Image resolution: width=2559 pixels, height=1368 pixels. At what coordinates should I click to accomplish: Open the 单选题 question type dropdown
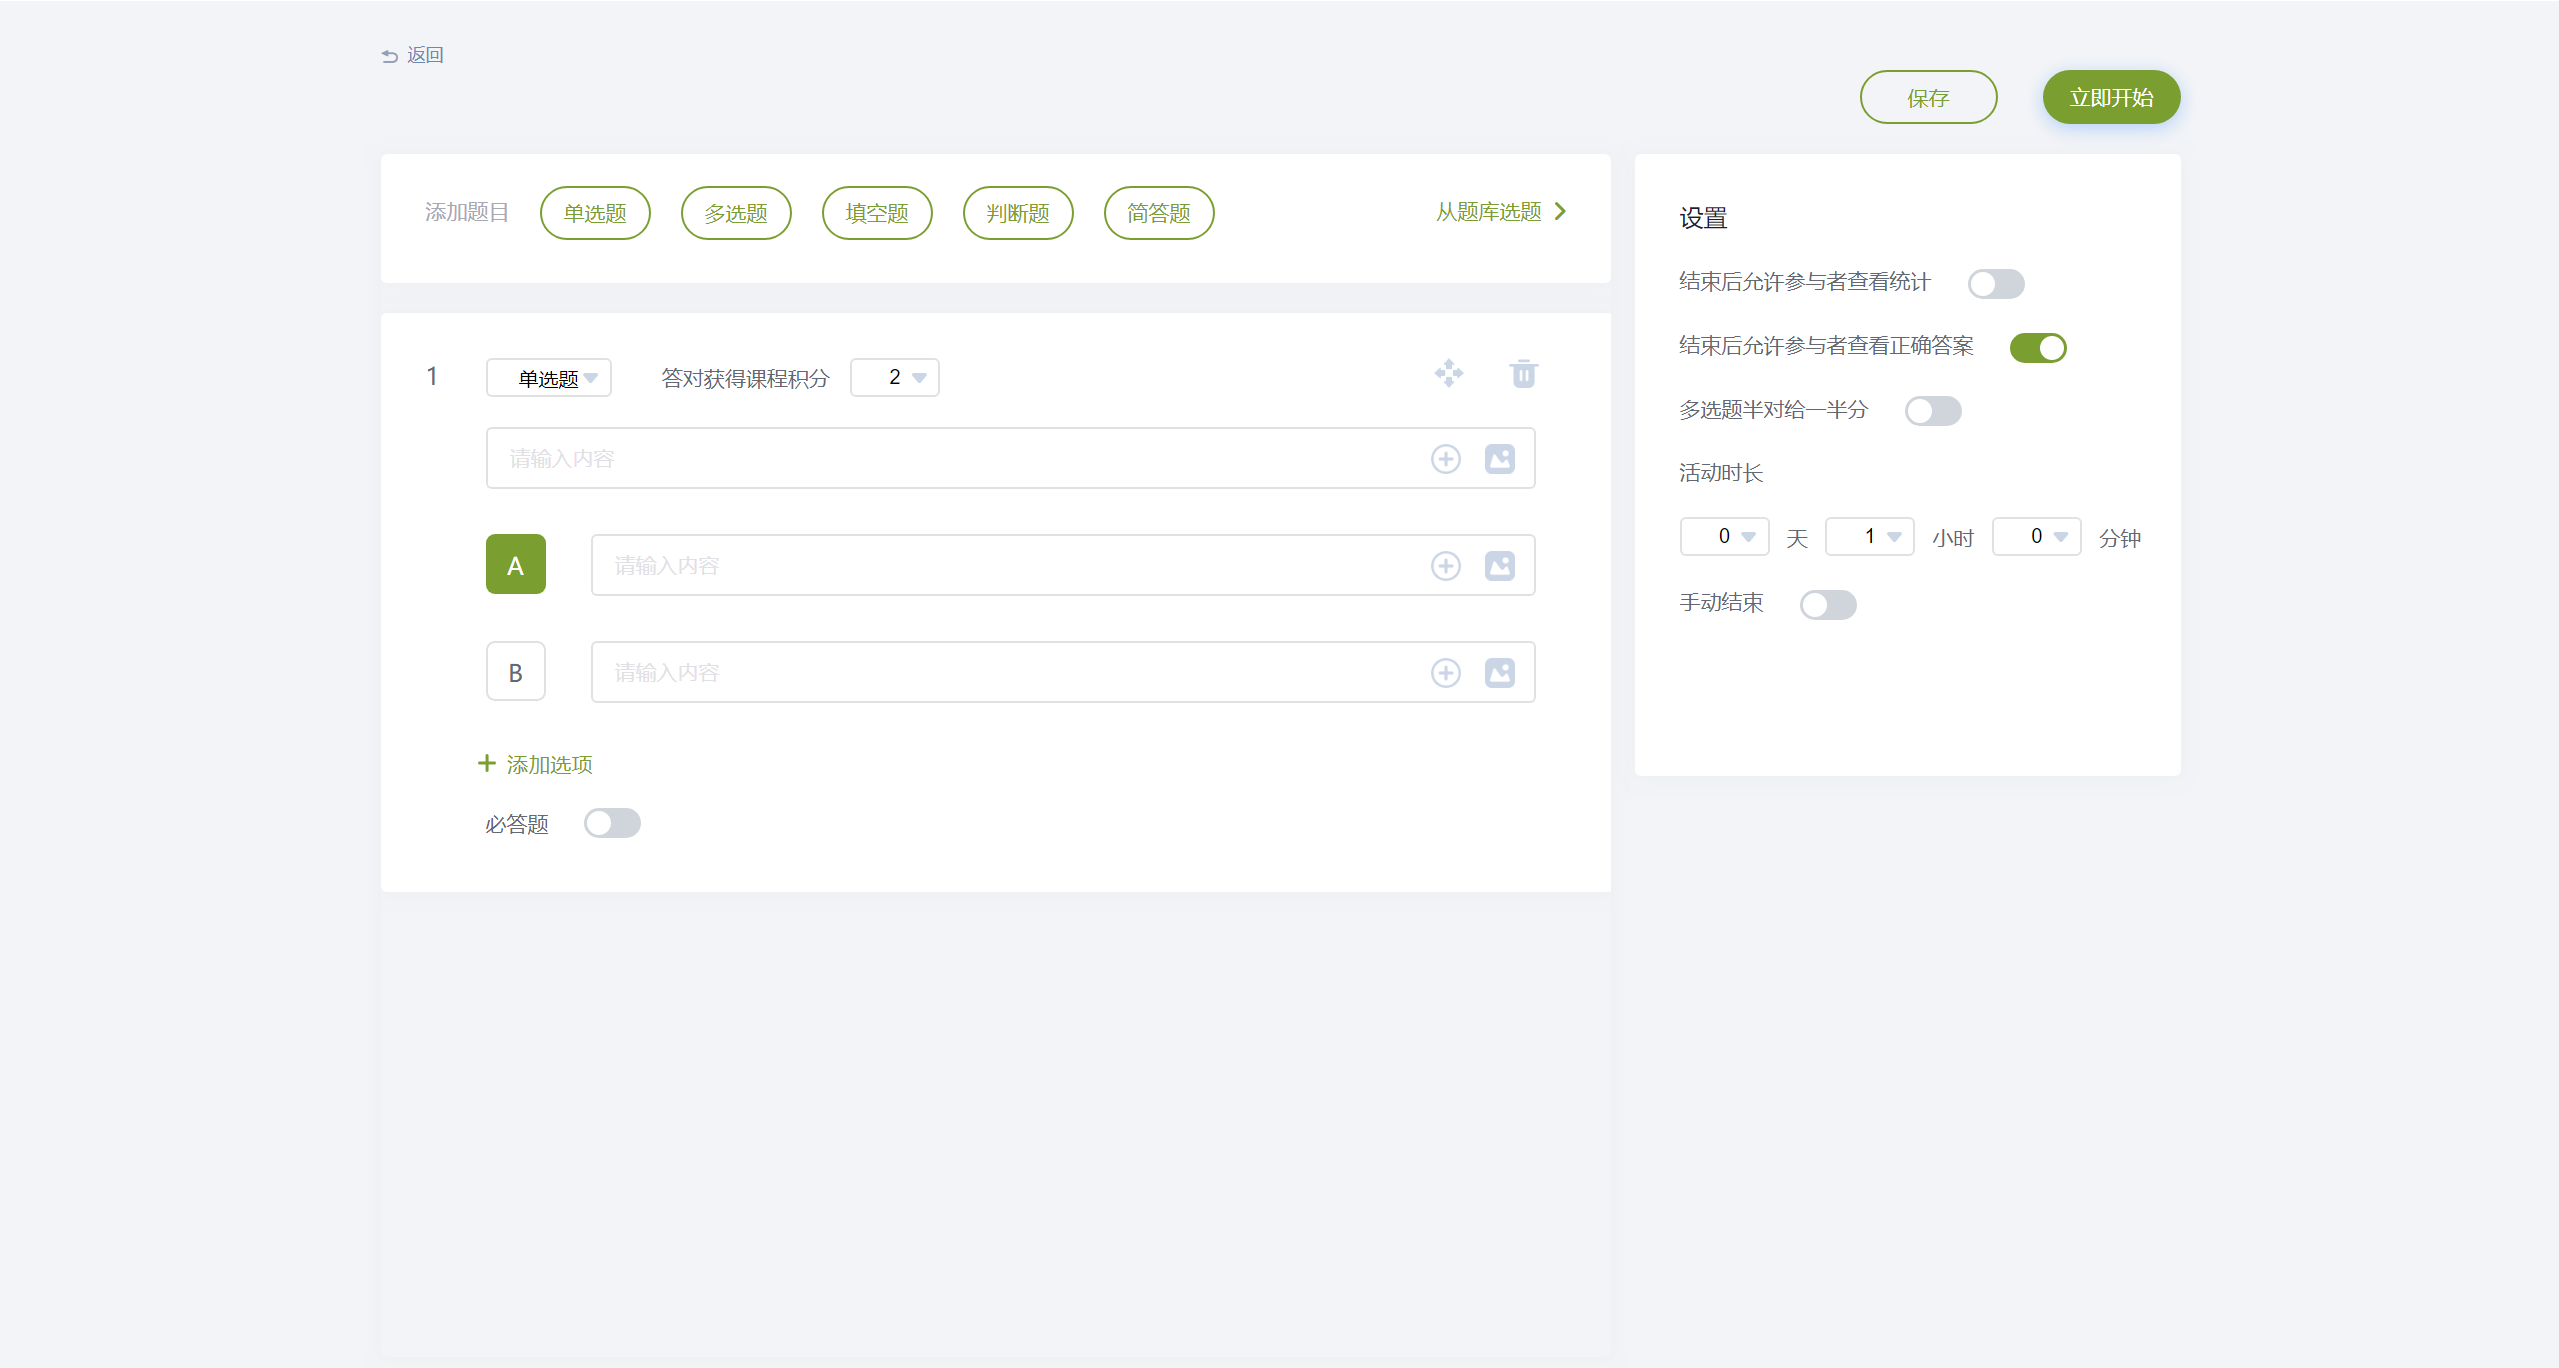point(549,378)
